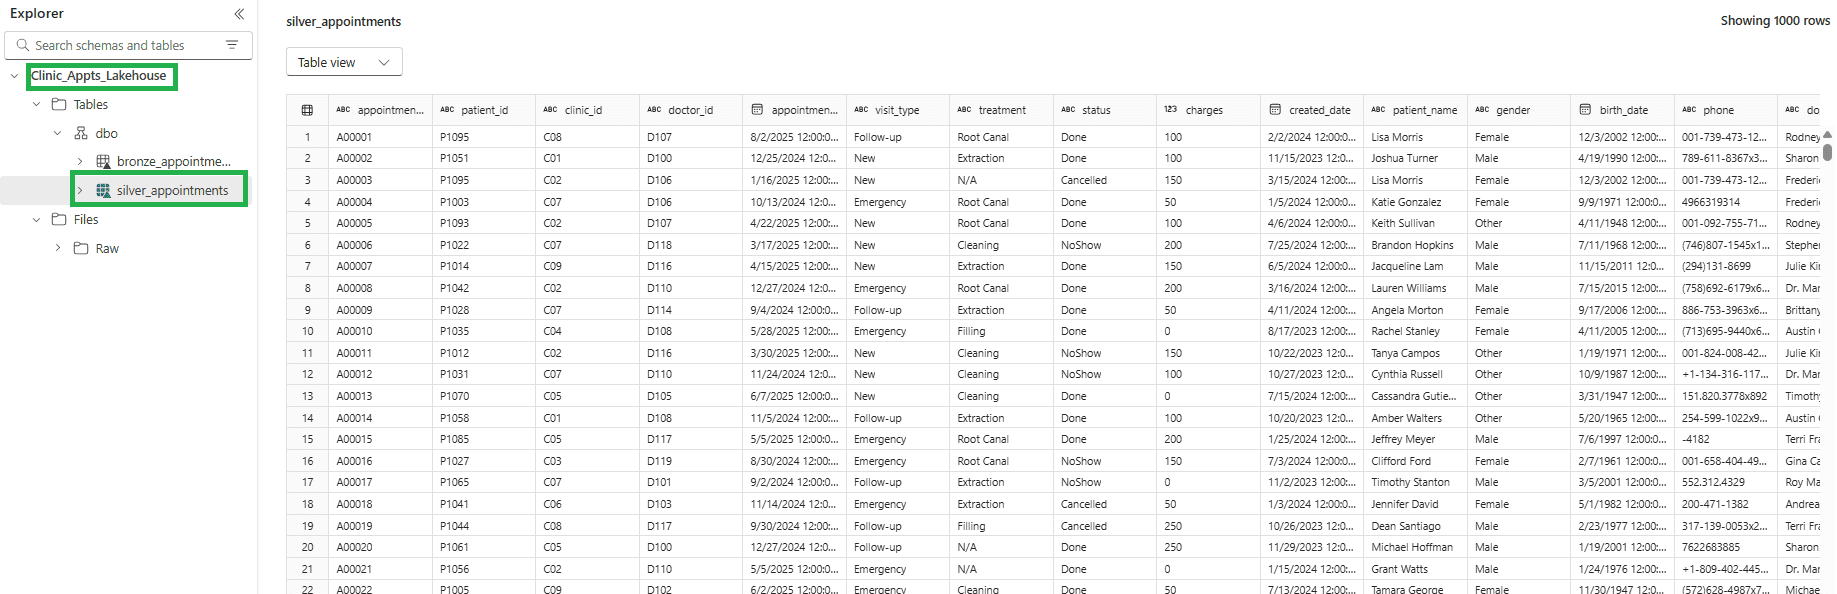Screen dimensions: 1837x594
Task: Click the grid select-all icon in table corner
Action: 307,110
